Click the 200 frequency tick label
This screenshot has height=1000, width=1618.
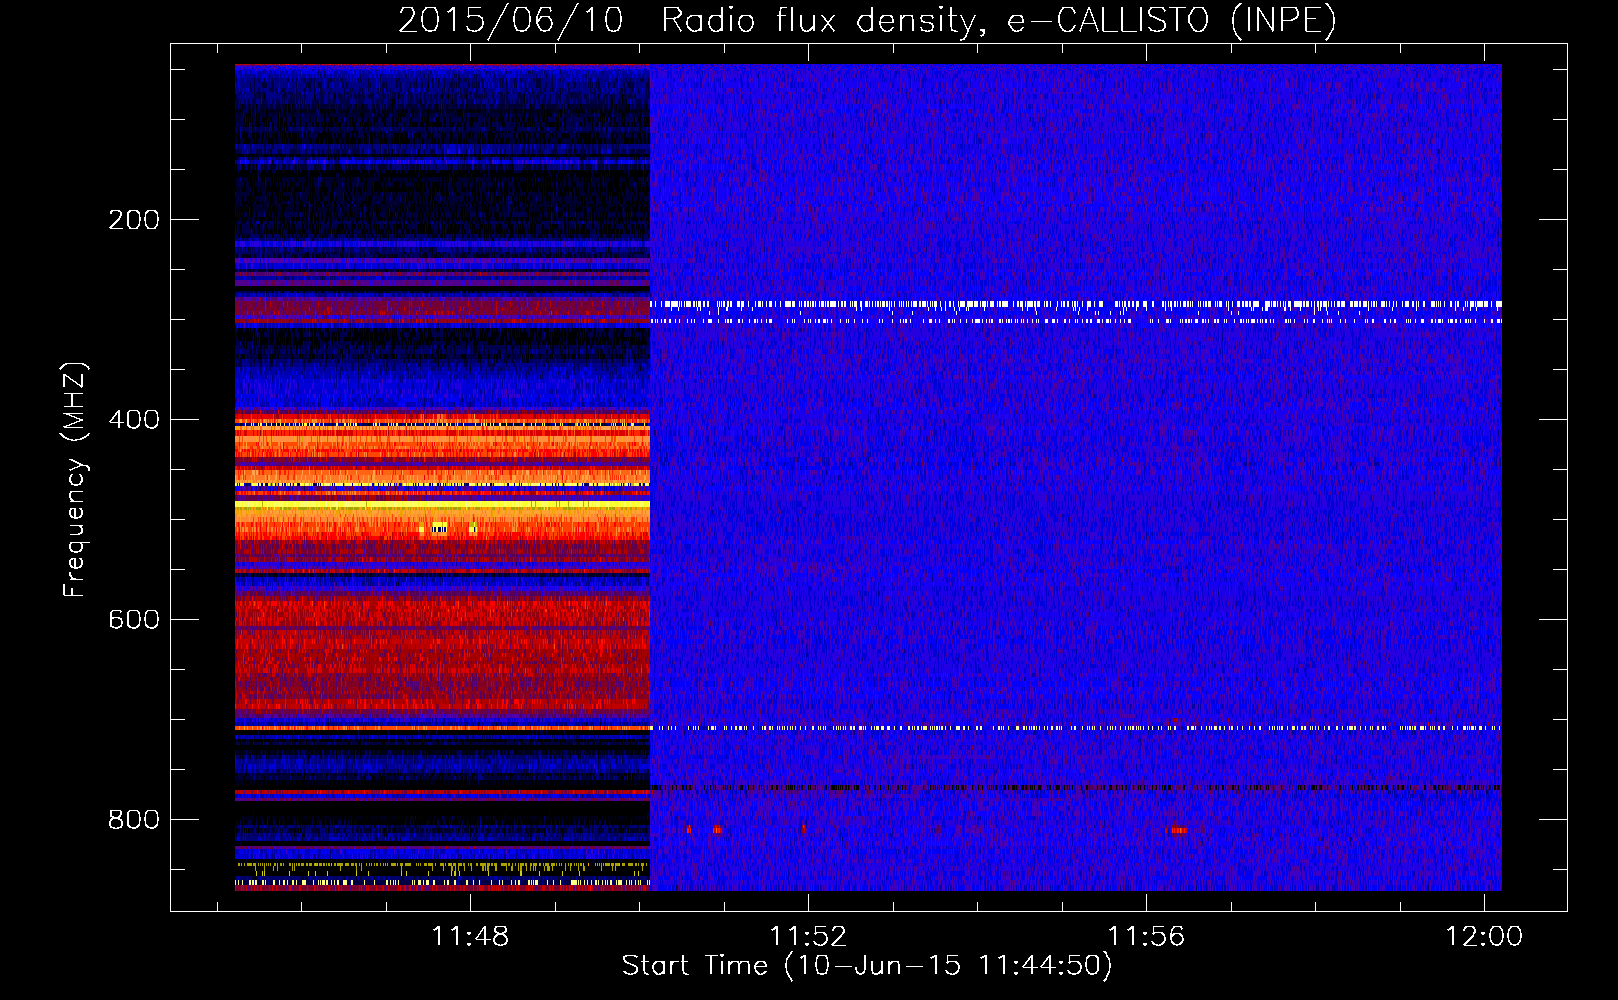[134, 220]
